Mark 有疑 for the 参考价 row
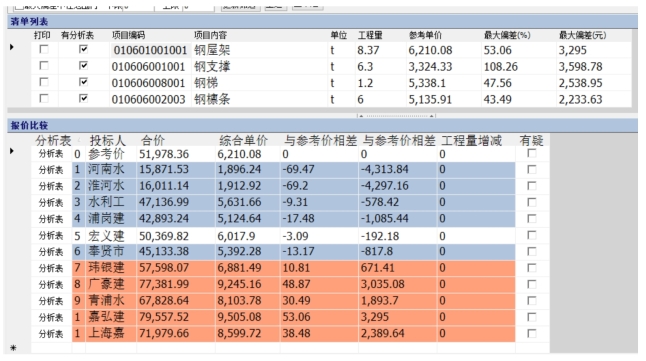The height and width of the screenshot is (361, 646). [x=532, y=153]
